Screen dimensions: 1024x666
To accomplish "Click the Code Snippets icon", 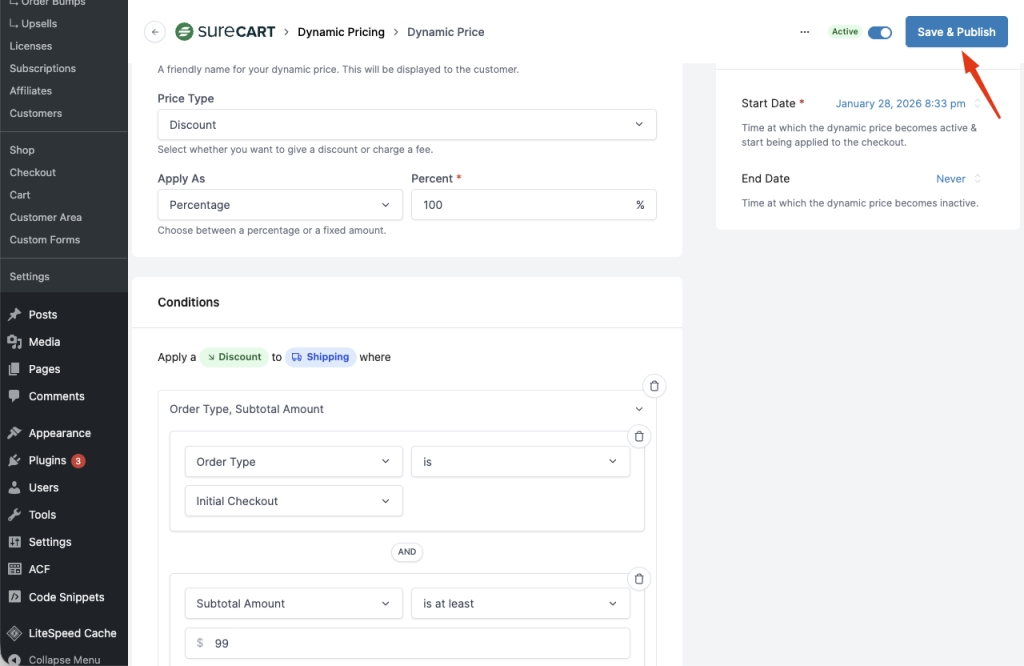I will [x=14, y=597].
